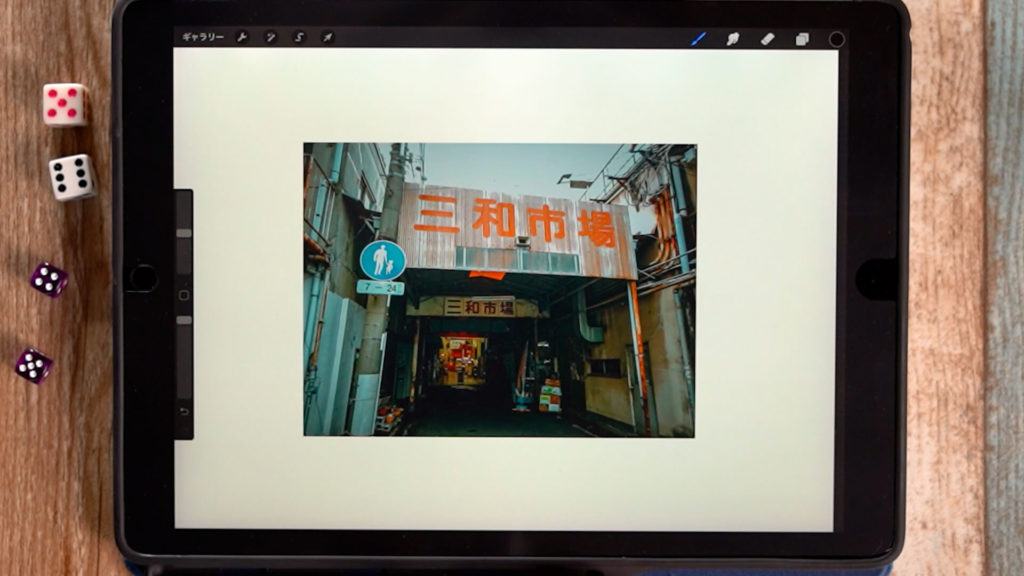The height and width of the screenshot is (576, 1024).
Task: Select the Eraser tool
Action: click(767, 39)
